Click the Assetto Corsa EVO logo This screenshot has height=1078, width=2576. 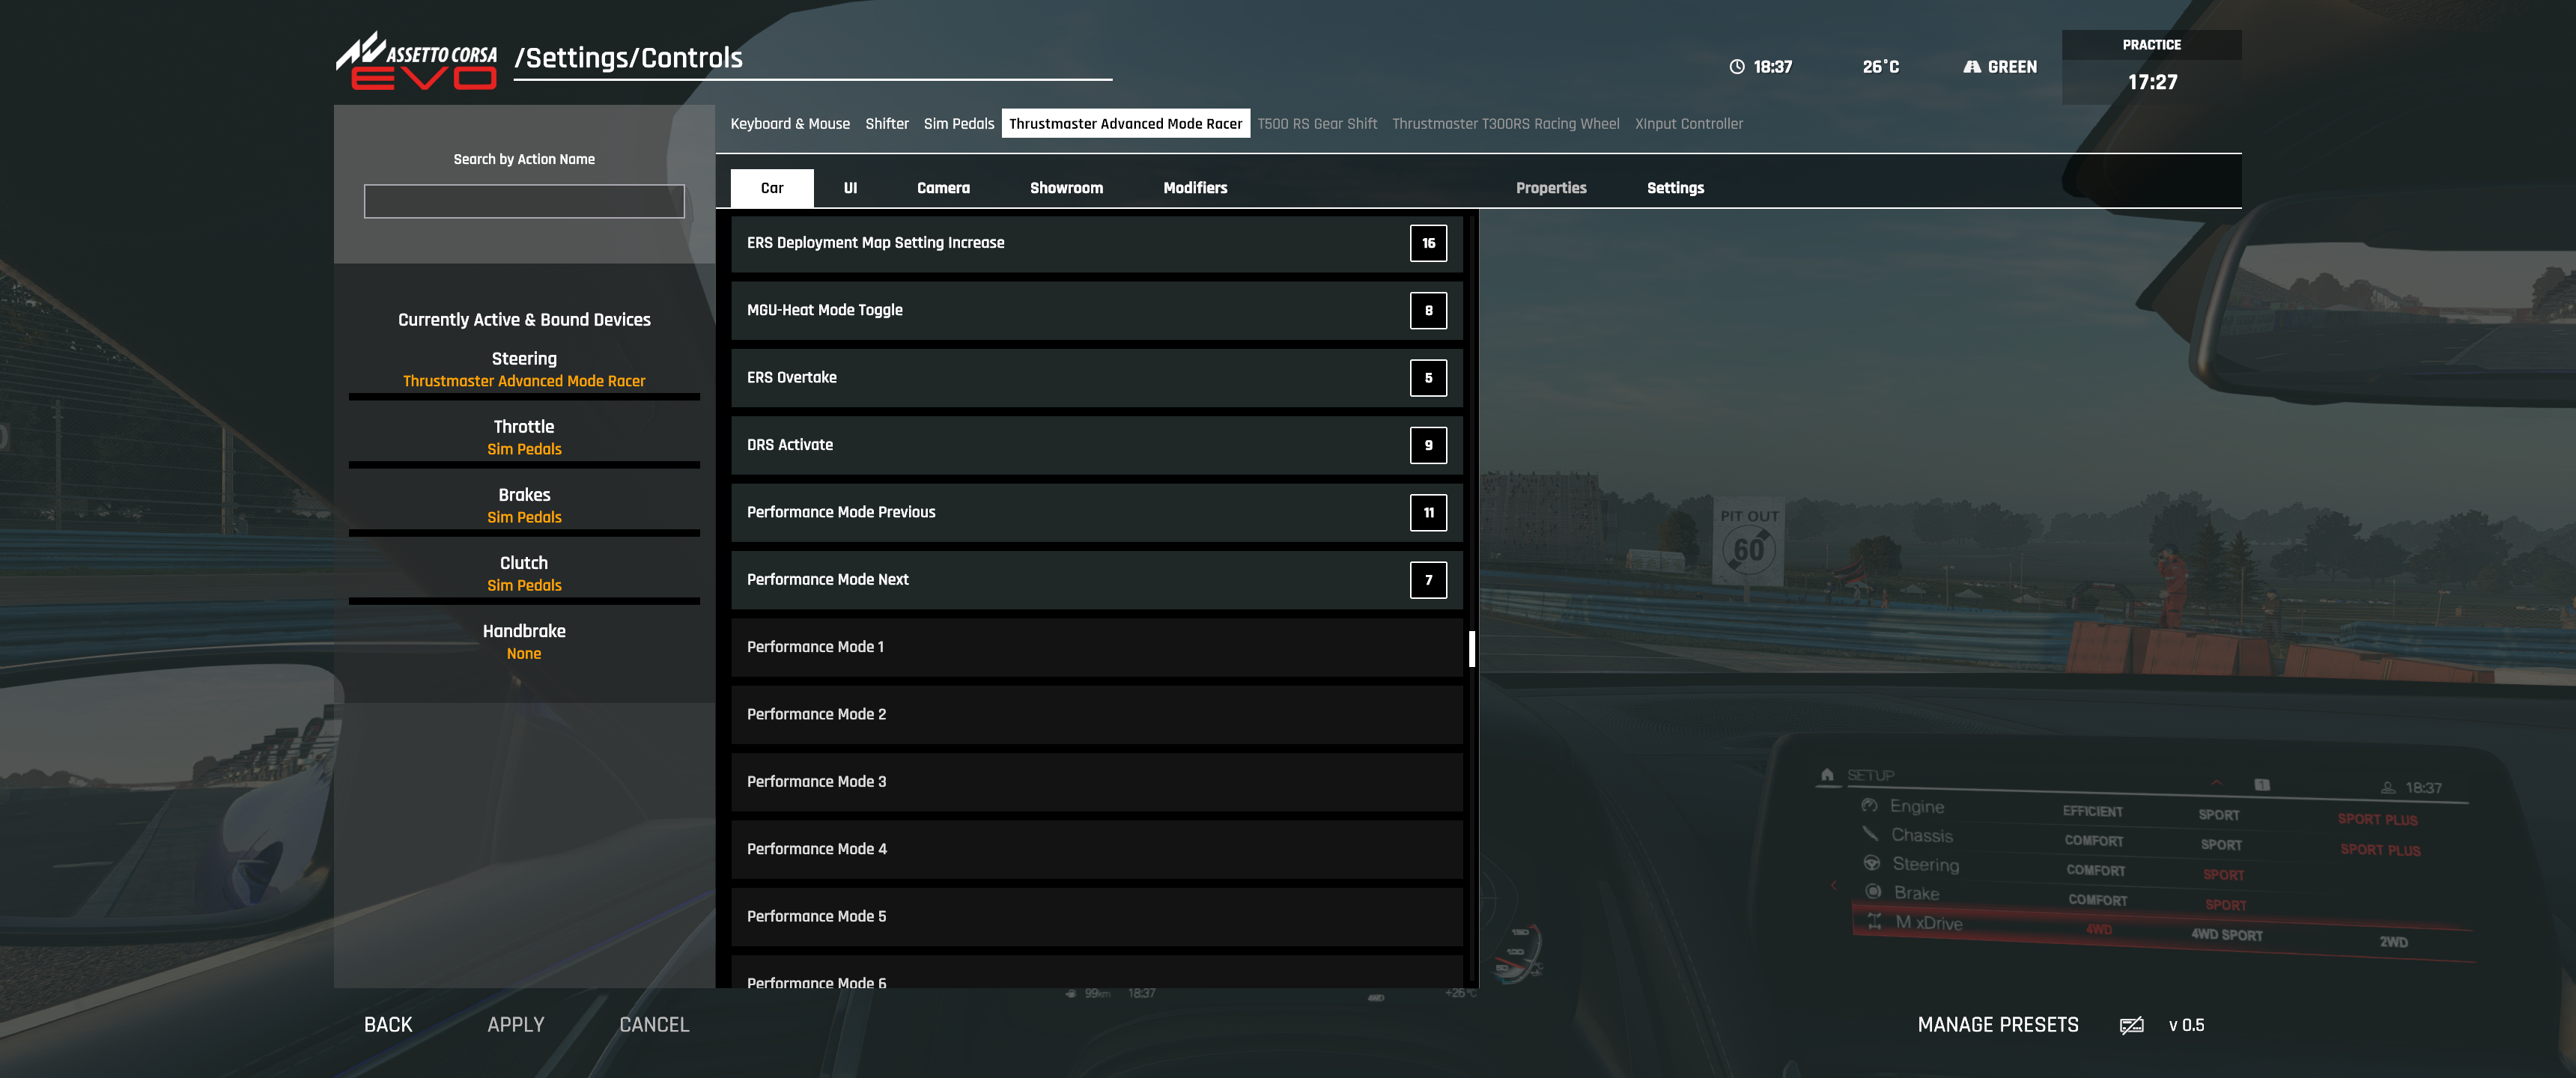point(416,61)
